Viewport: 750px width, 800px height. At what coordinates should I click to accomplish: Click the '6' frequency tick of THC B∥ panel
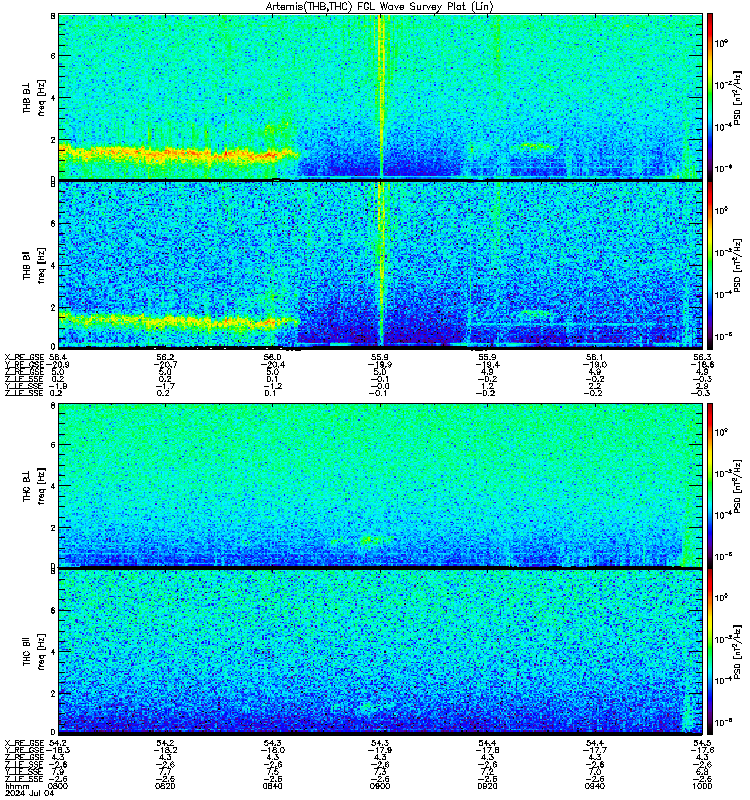(x=53, y=610)
